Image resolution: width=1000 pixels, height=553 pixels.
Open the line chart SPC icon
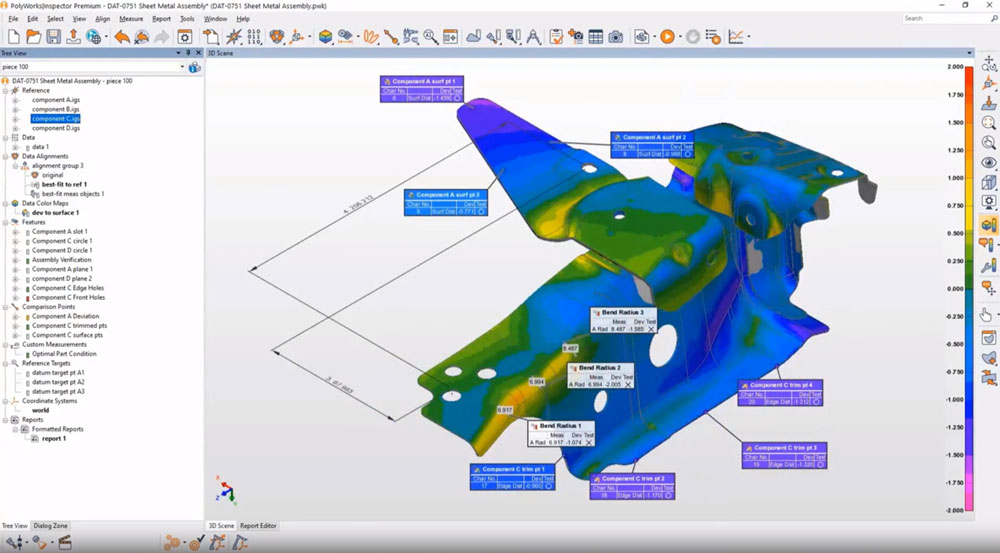[736, 37]
